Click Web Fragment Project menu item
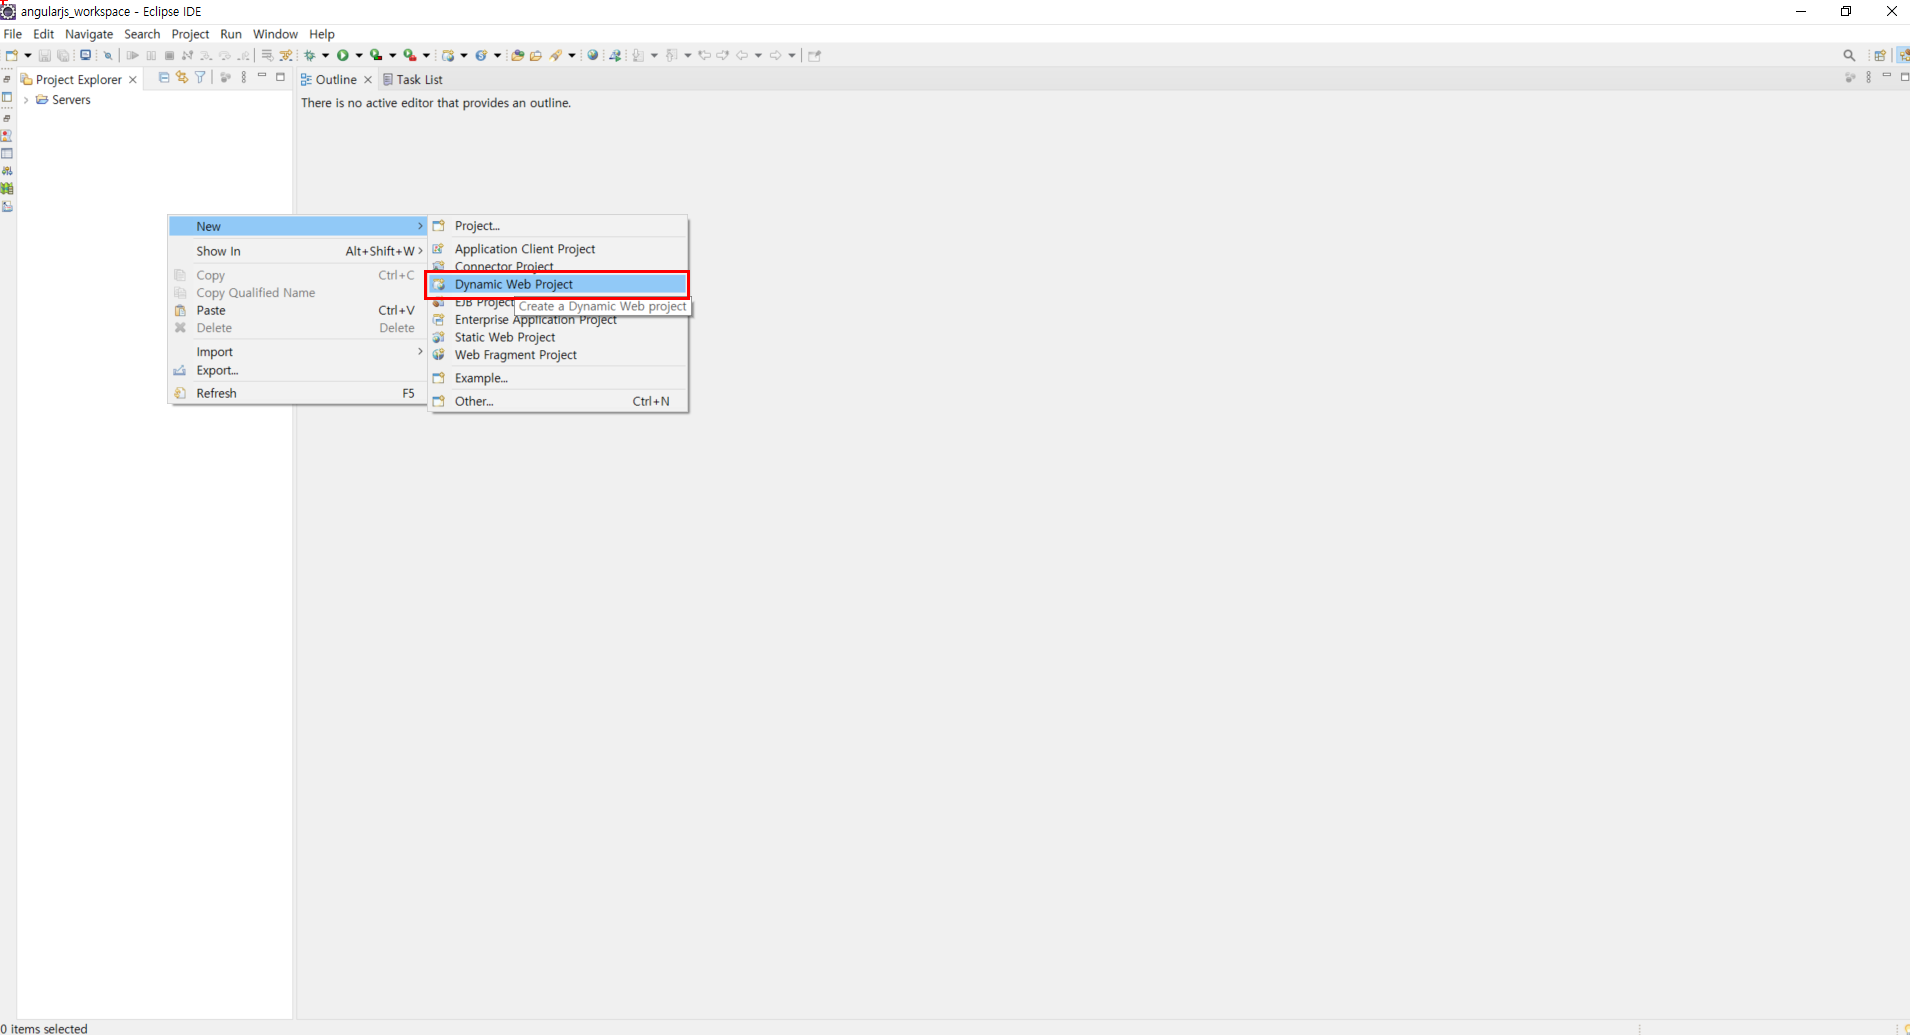The image size is (1910, 1035). 558,355
